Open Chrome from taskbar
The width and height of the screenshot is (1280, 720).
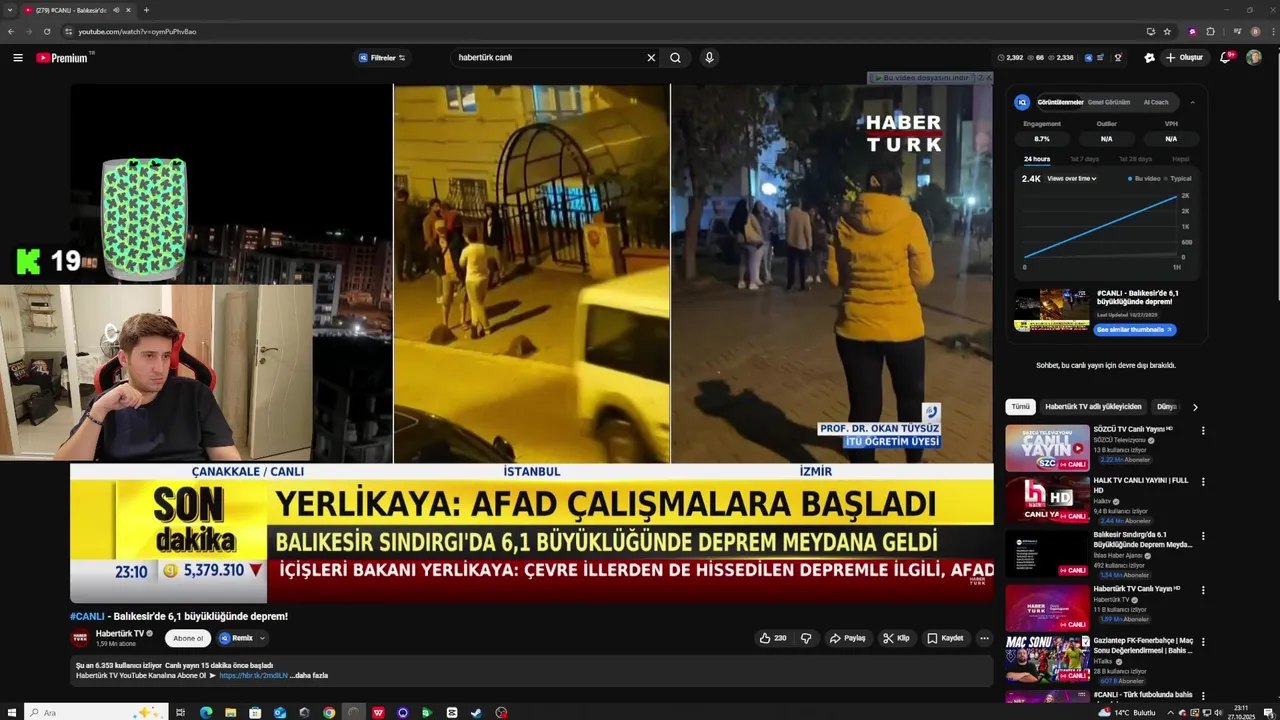point(329,713)
